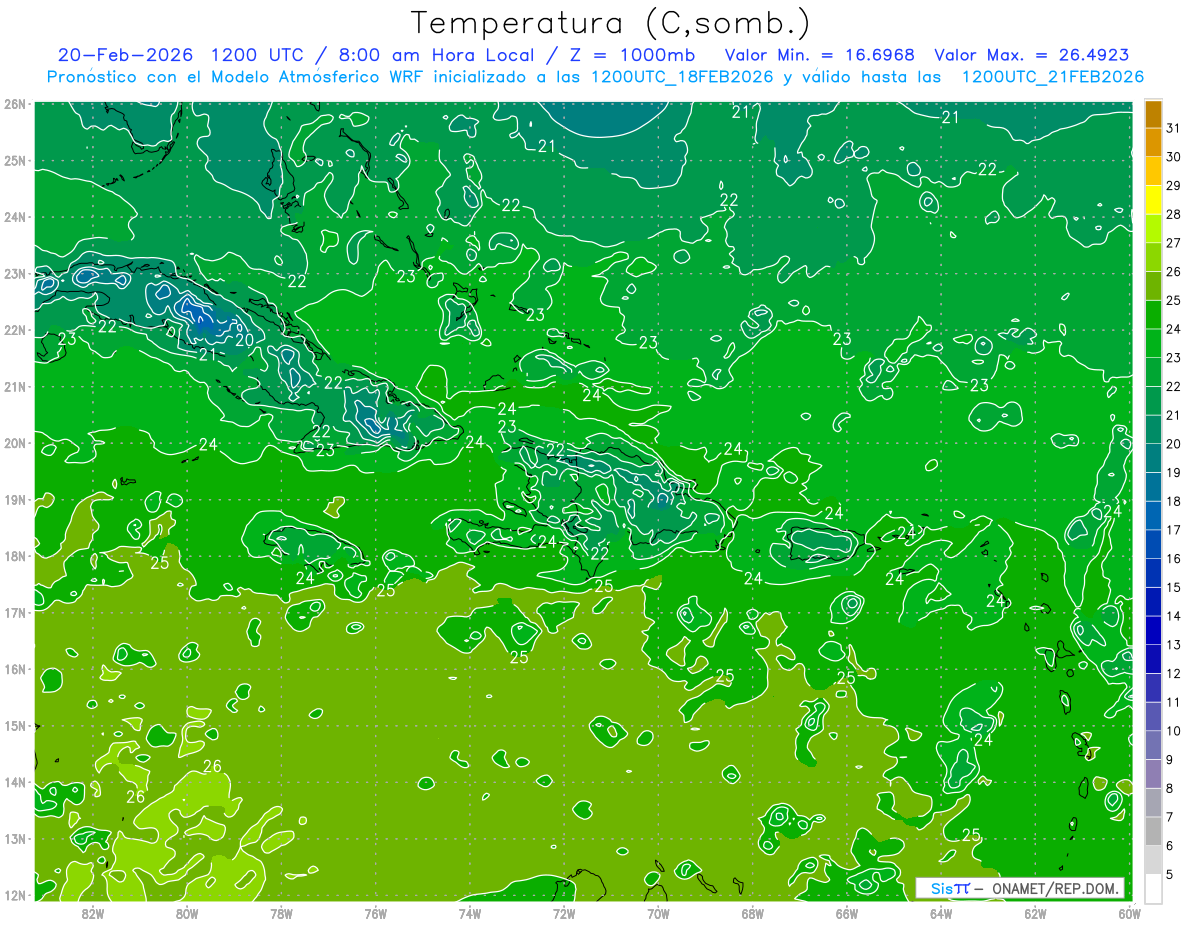Image resolution: width=1200 pixels, height=927 pixels.
Task: Click the dark blue swatch between 13 and 14
Action: click(x=1153, y=630)
